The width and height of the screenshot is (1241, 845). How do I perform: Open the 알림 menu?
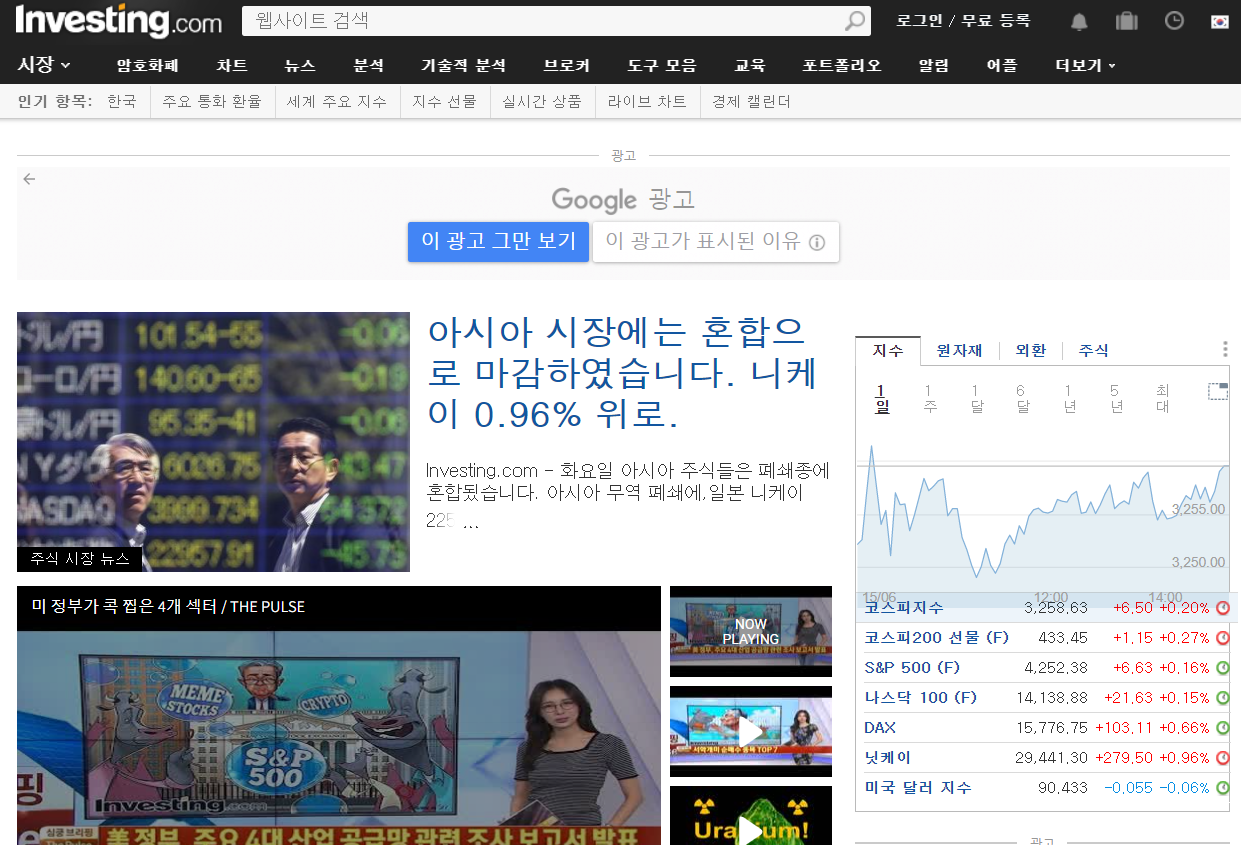click(x=934, y=66)
